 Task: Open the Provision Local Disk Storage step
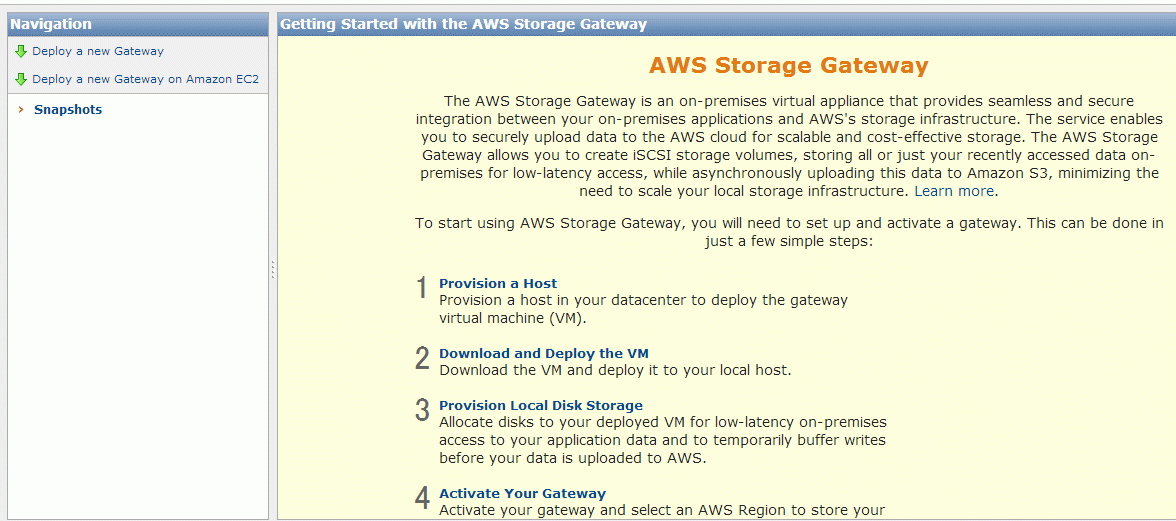pos(541,406)
